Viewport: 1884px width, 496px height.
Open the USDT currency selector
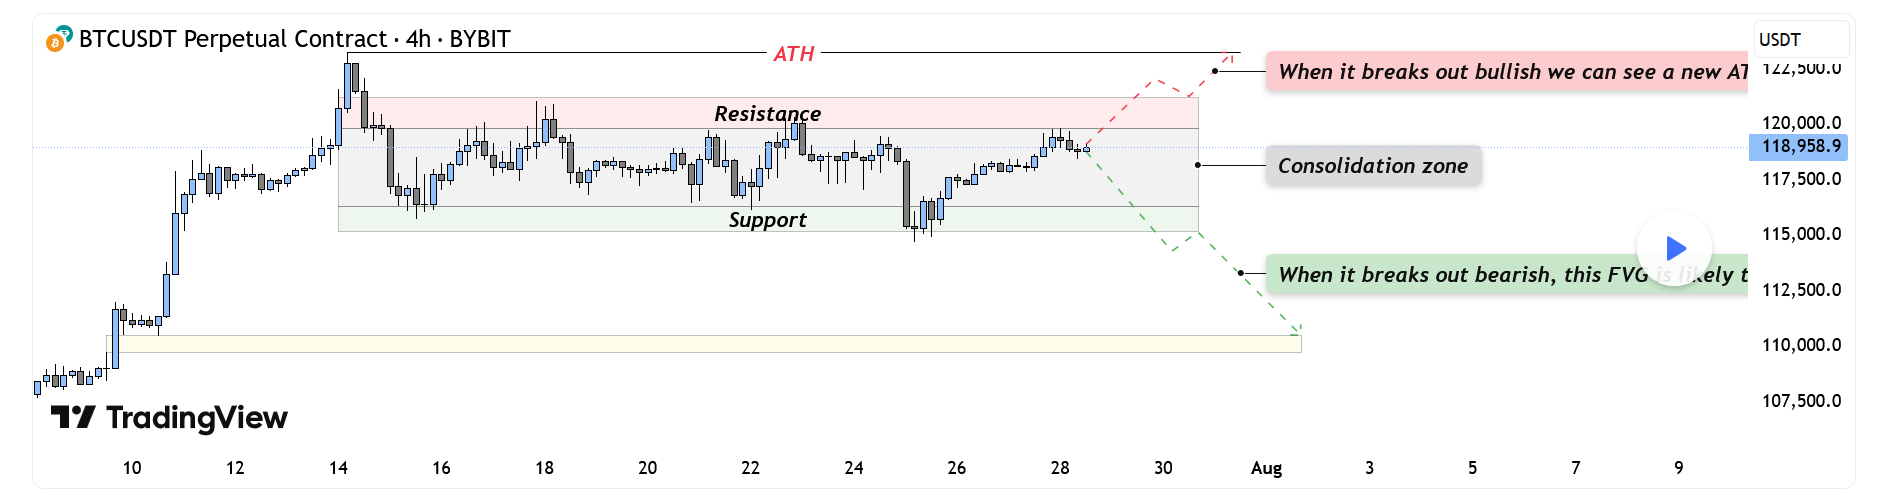pos(1801,40)
